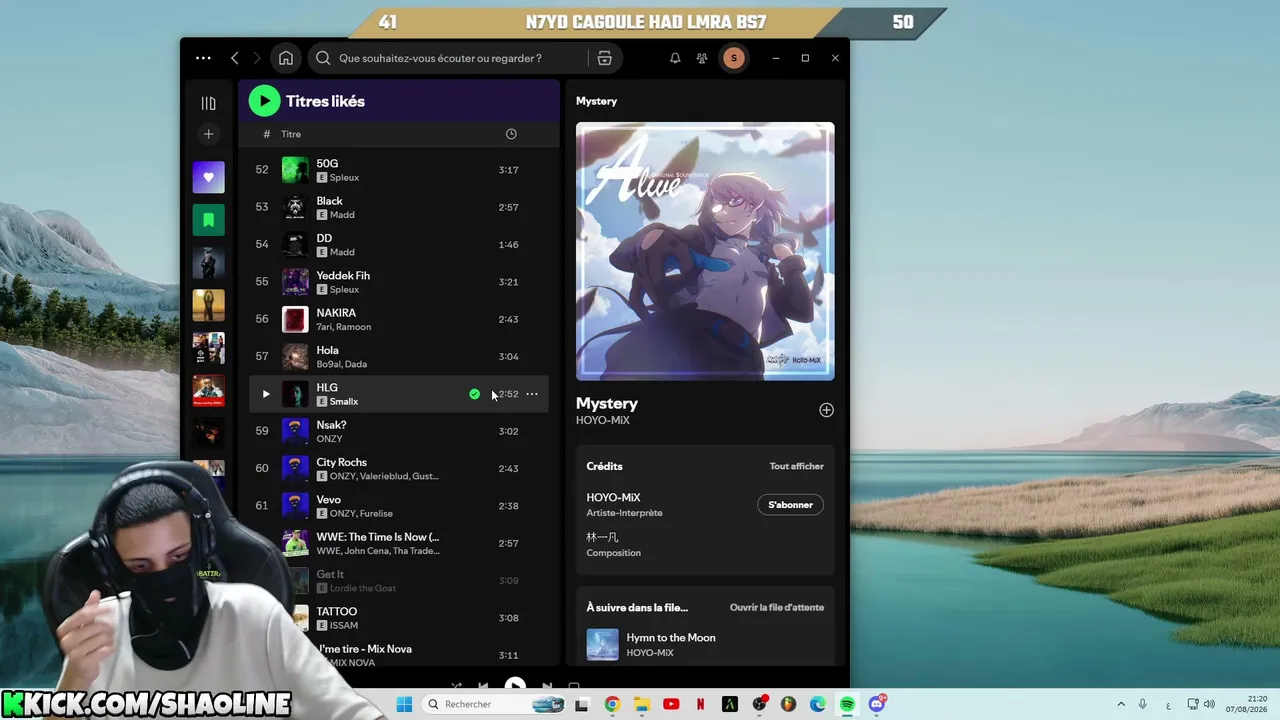The image size is (1280, 720).
Task: Select the 50G track row
Action: pyautogui.click(x=399, y=170)
